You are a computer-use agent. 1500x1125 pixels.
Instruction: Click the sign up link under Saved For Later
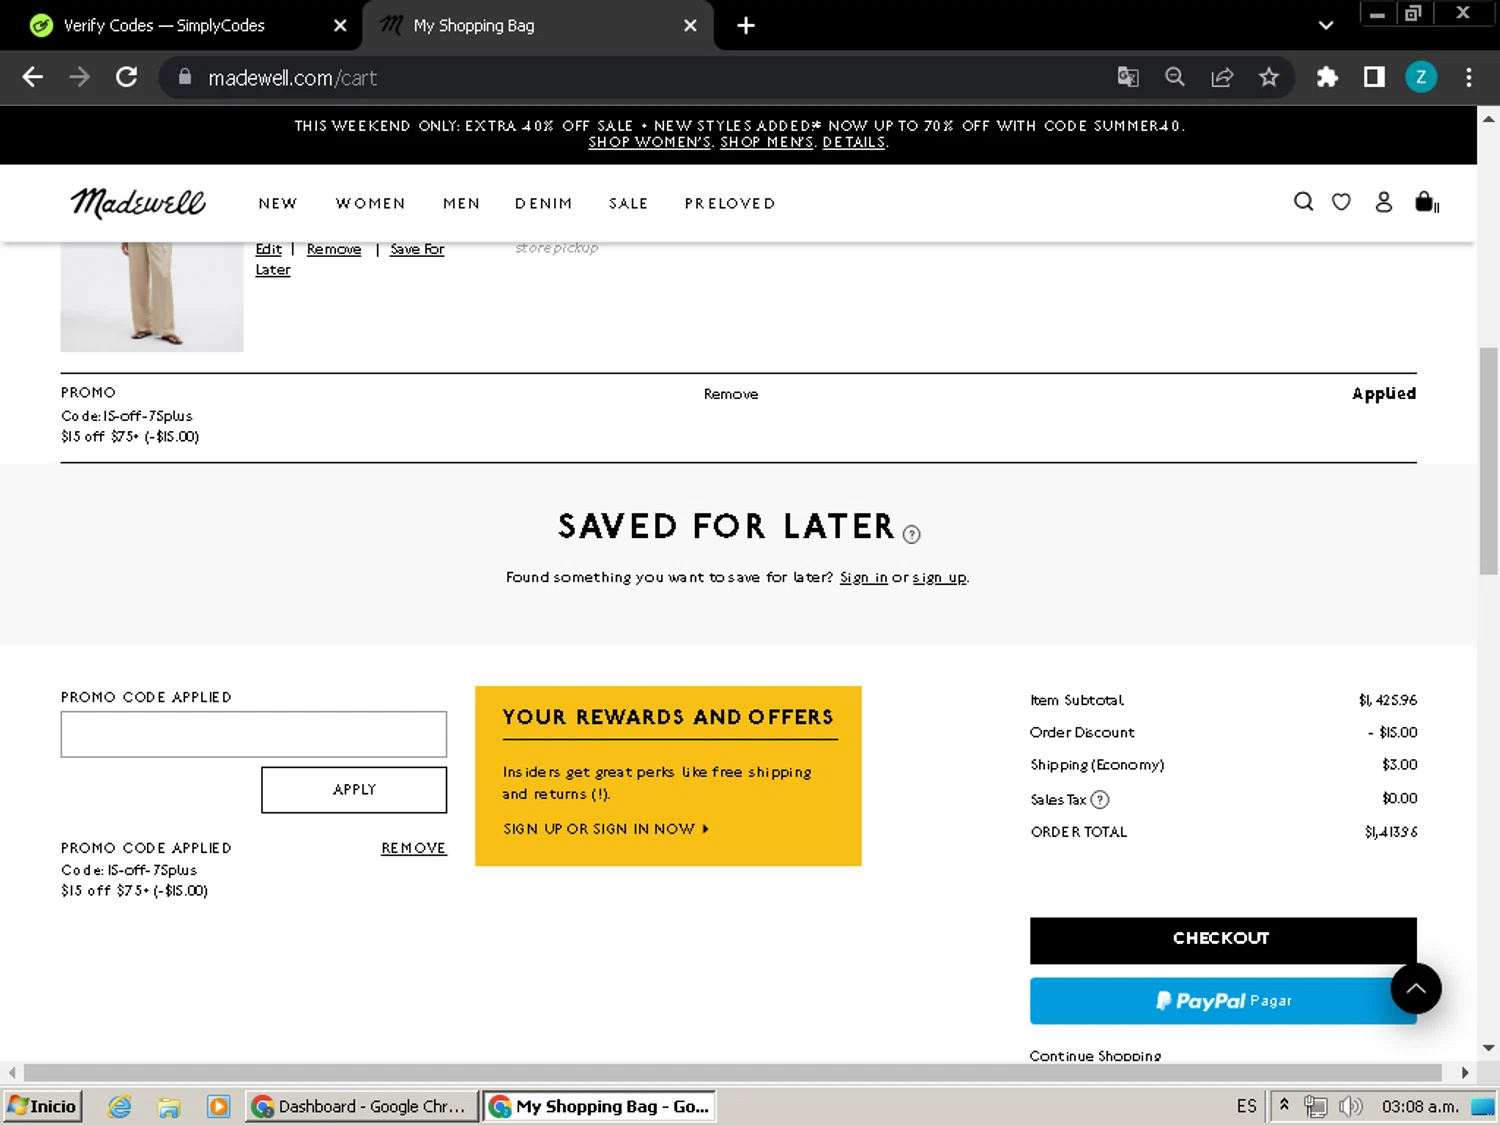940,577
